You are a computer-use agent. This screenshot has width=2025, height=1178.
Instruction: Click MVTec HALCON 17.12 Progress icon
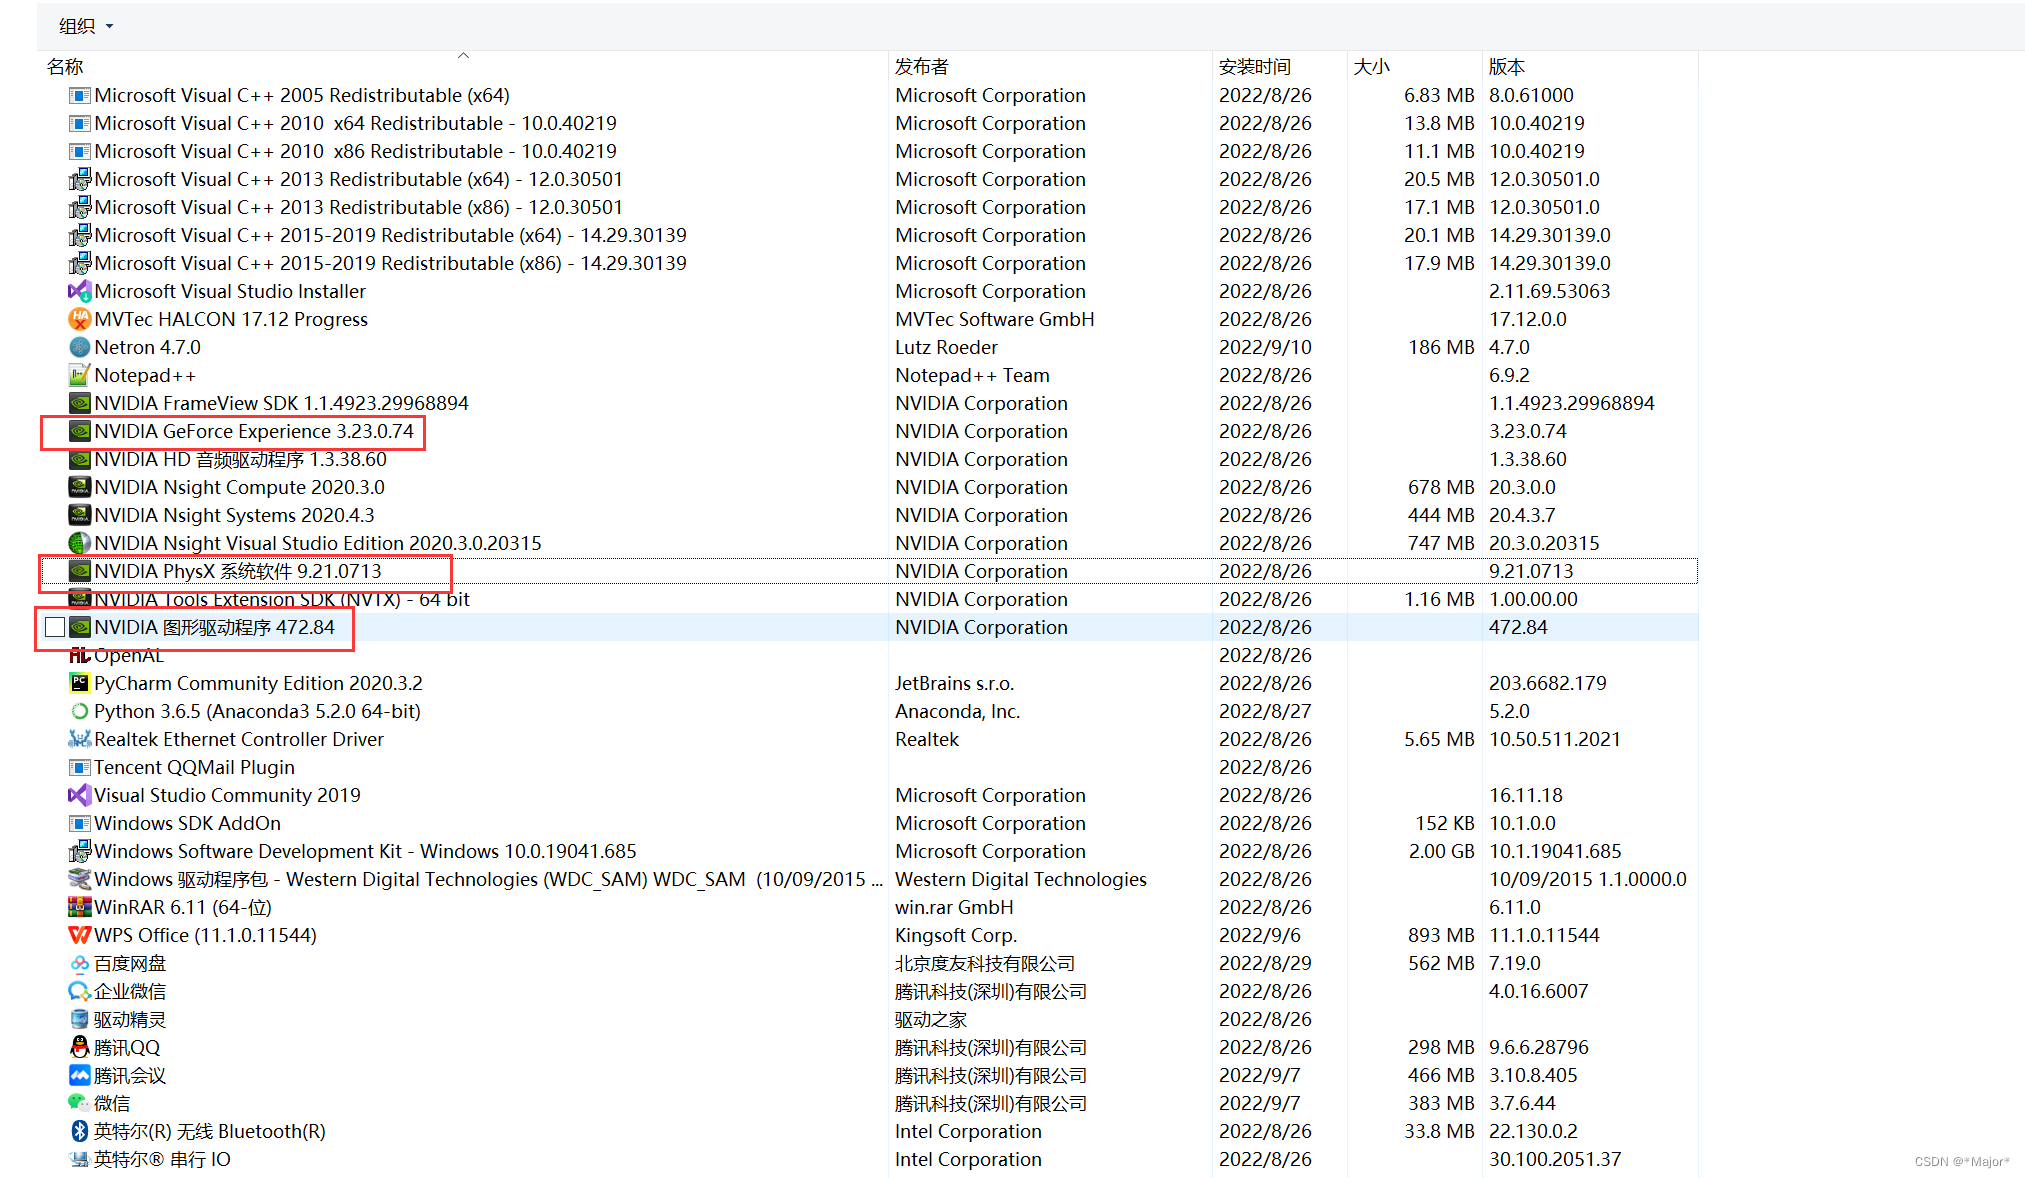(79, 319)
